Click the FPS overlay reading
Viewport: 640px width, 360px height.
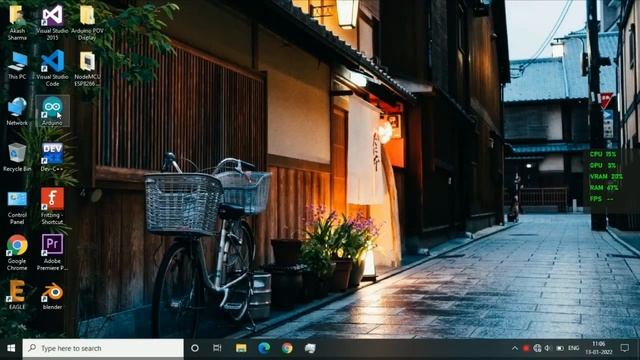pyautogui.click(x=602, y=199)
